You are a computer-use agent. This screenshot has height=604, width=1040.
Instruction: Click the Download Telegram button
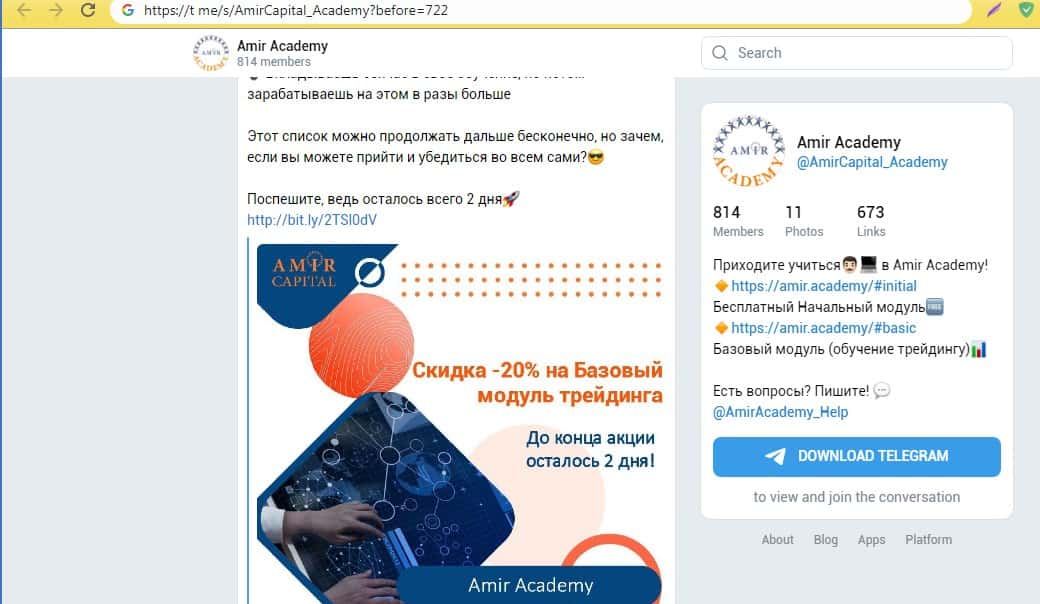tap(856, 456)
